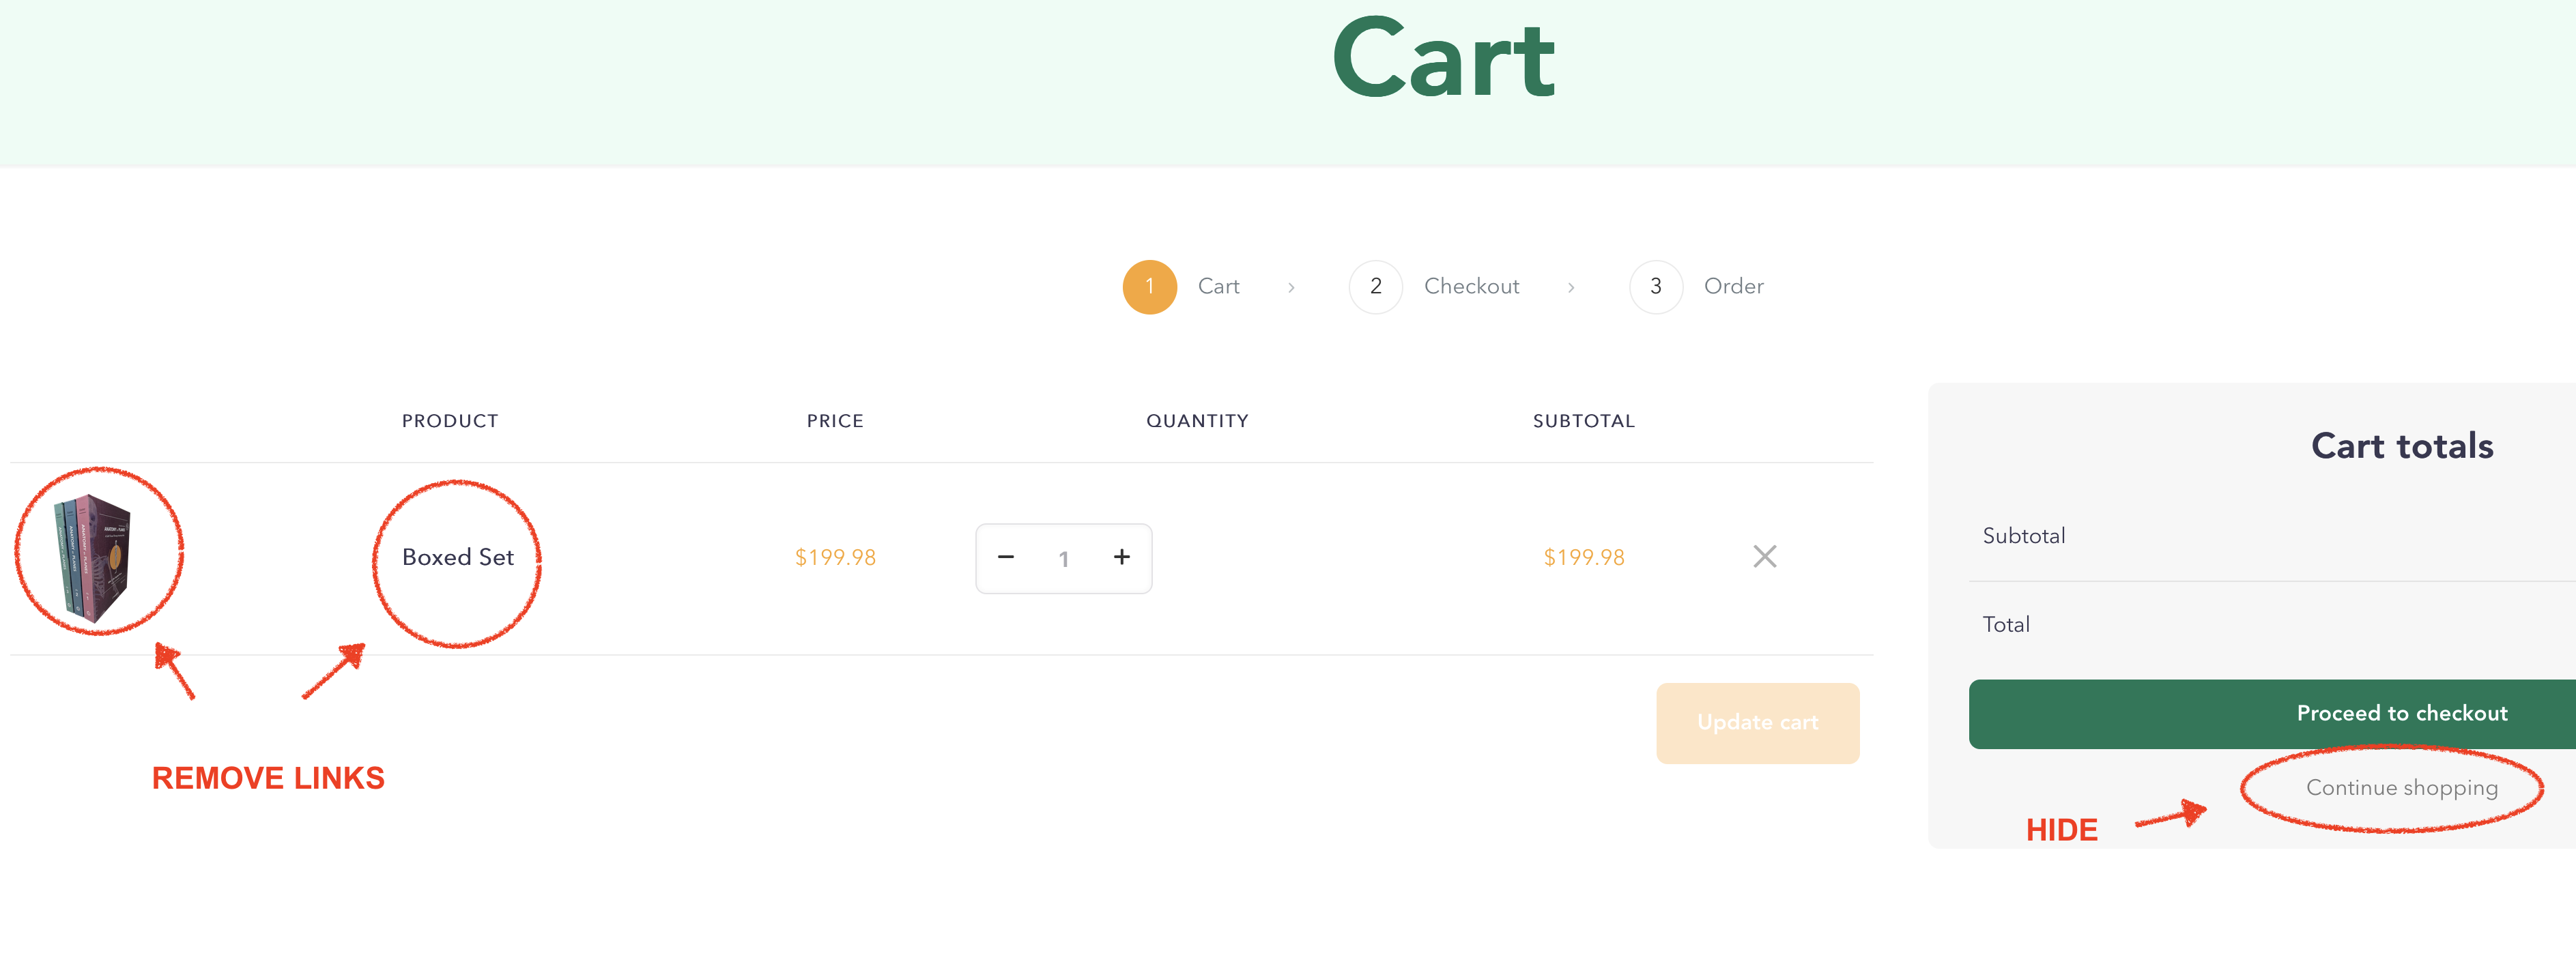
Task: Click chevron arrow after Cart step
Action: coord(1291,288)
